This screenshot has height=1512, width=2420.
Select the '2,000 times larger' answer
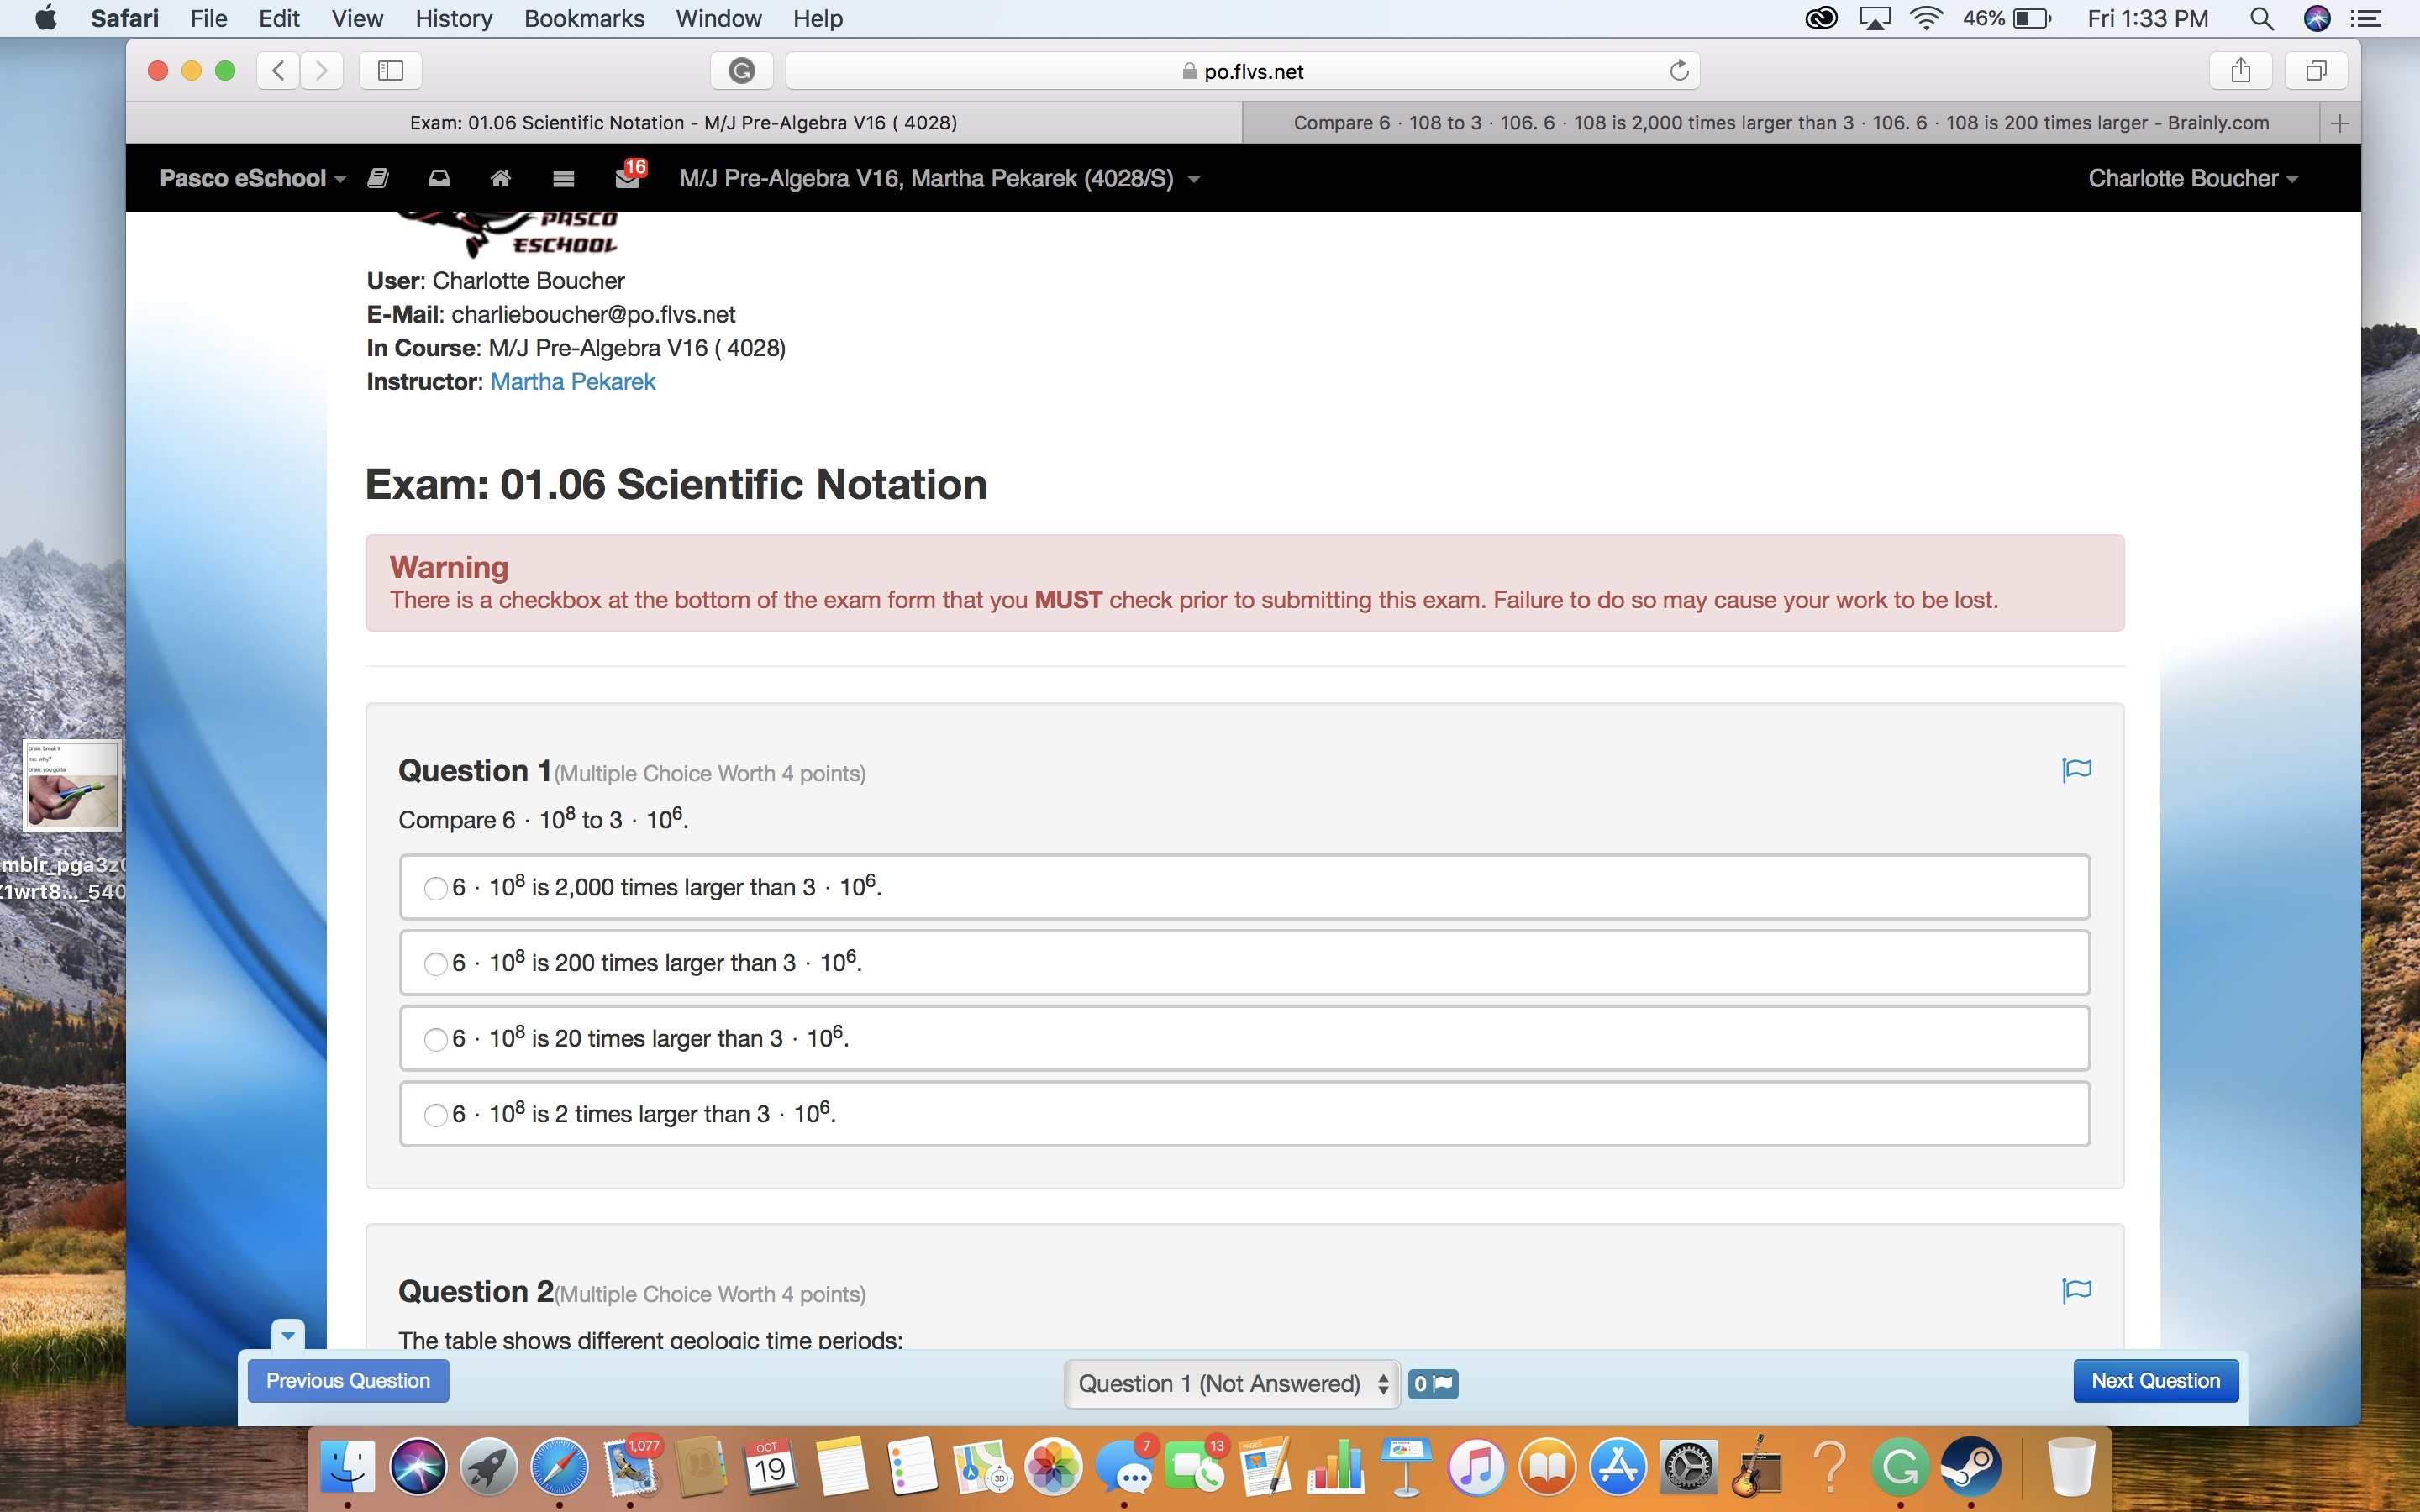tap(435, 888)
